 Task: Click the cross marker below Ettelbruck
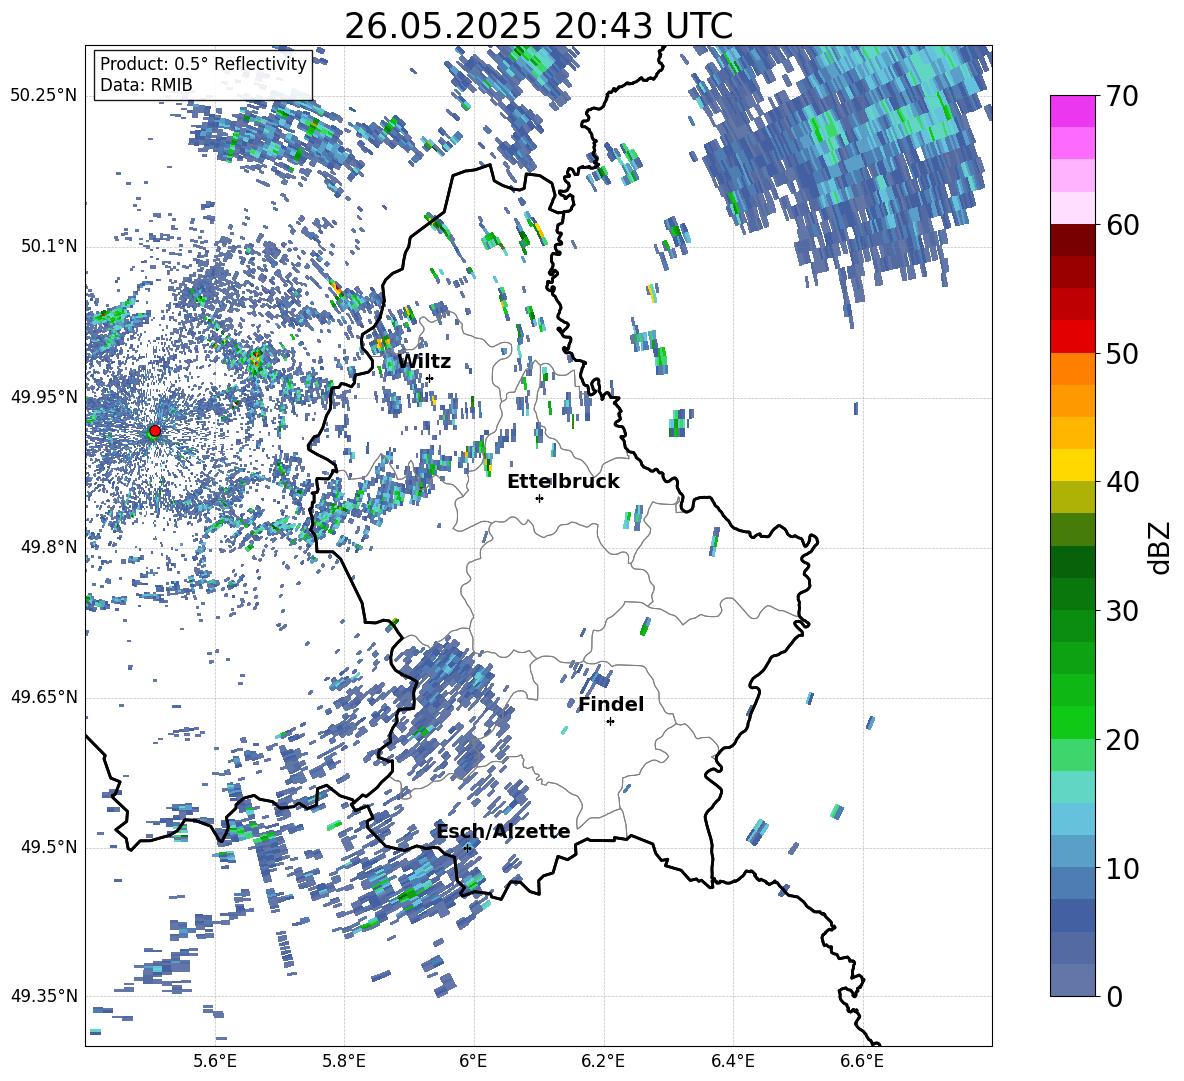[x=539, y=498]
